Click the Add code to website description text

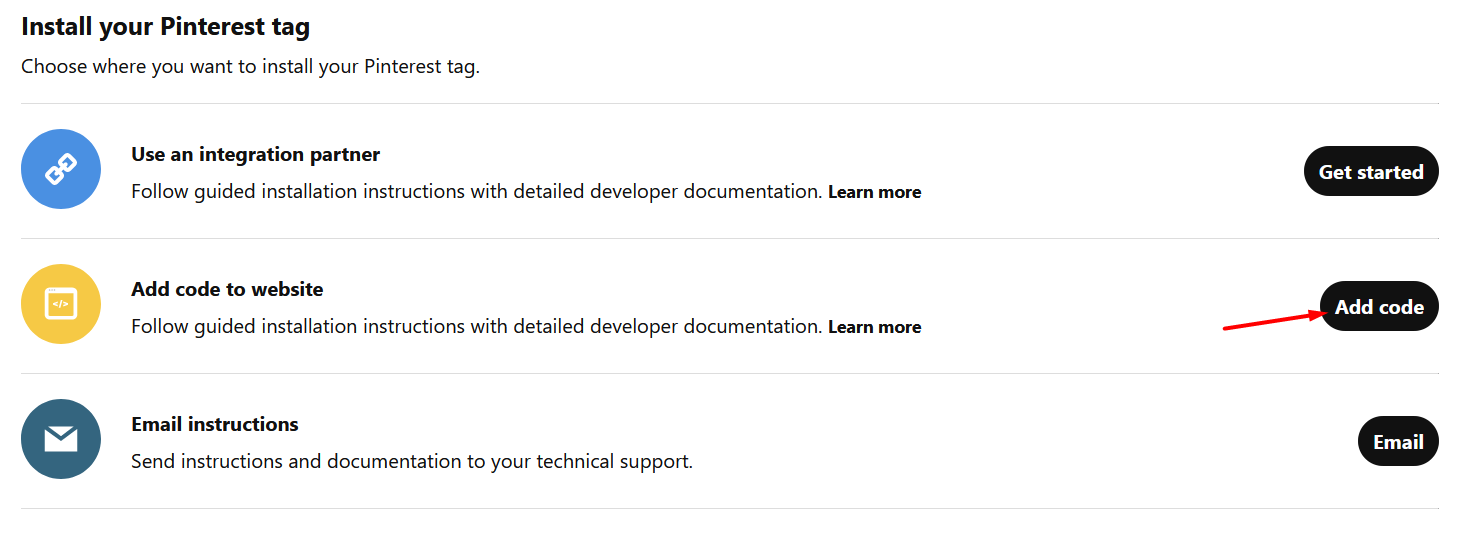477,326
